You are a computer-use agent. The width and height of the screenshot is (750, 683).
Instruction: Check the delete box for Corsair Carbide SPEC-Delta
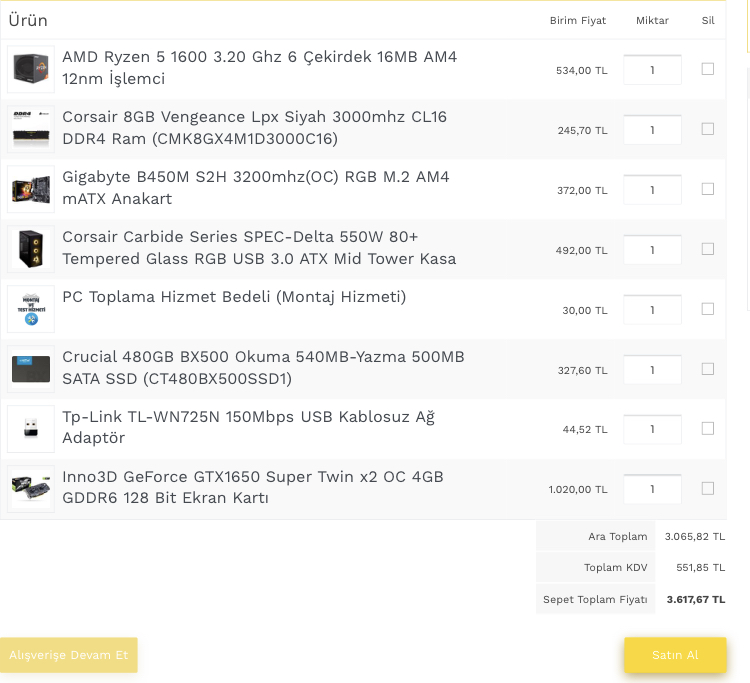tap(707, 249)
